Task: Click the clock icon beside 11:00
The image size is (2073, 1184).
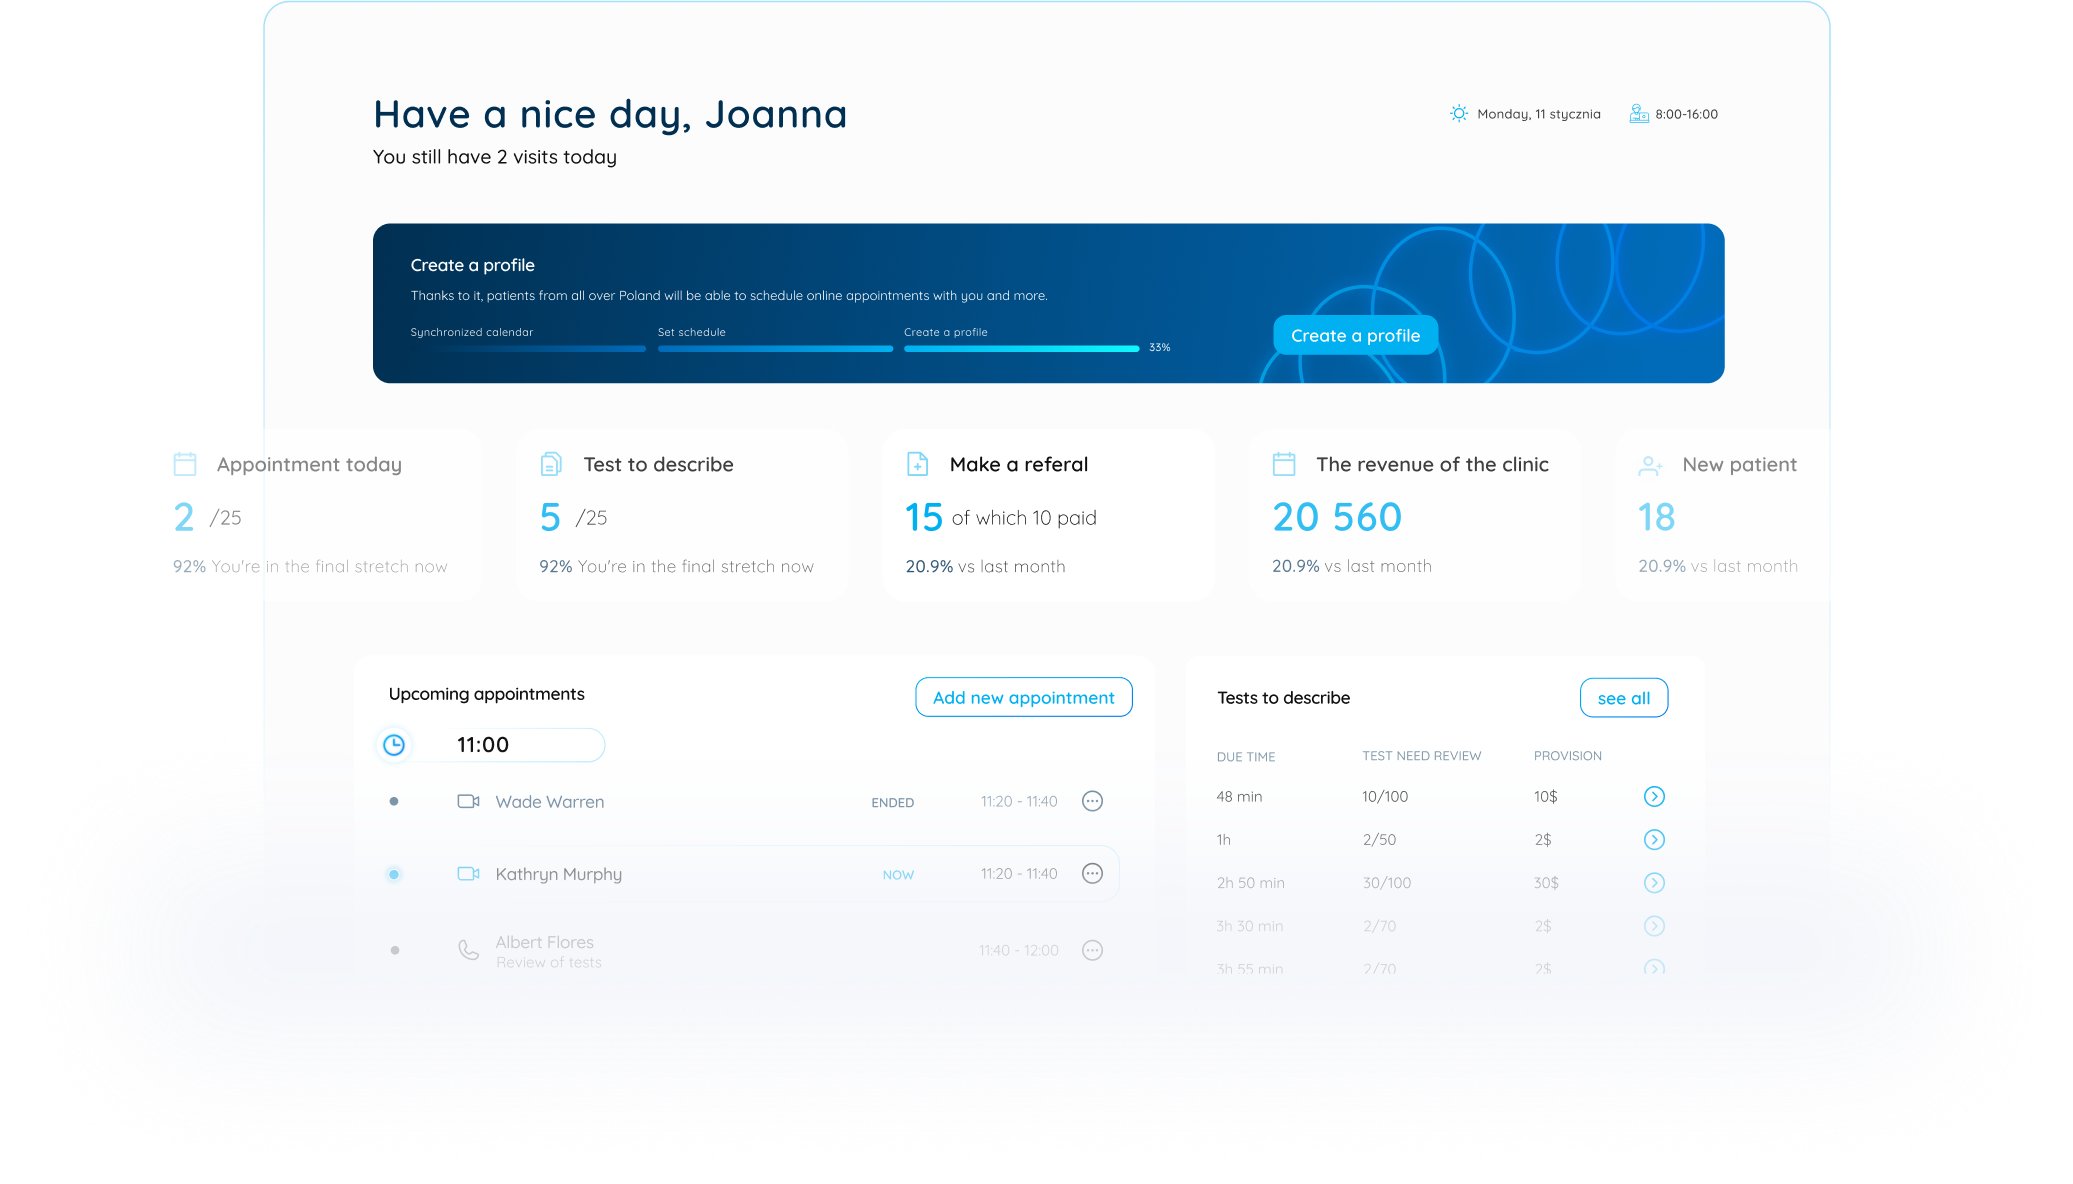Action: [394, 745]
